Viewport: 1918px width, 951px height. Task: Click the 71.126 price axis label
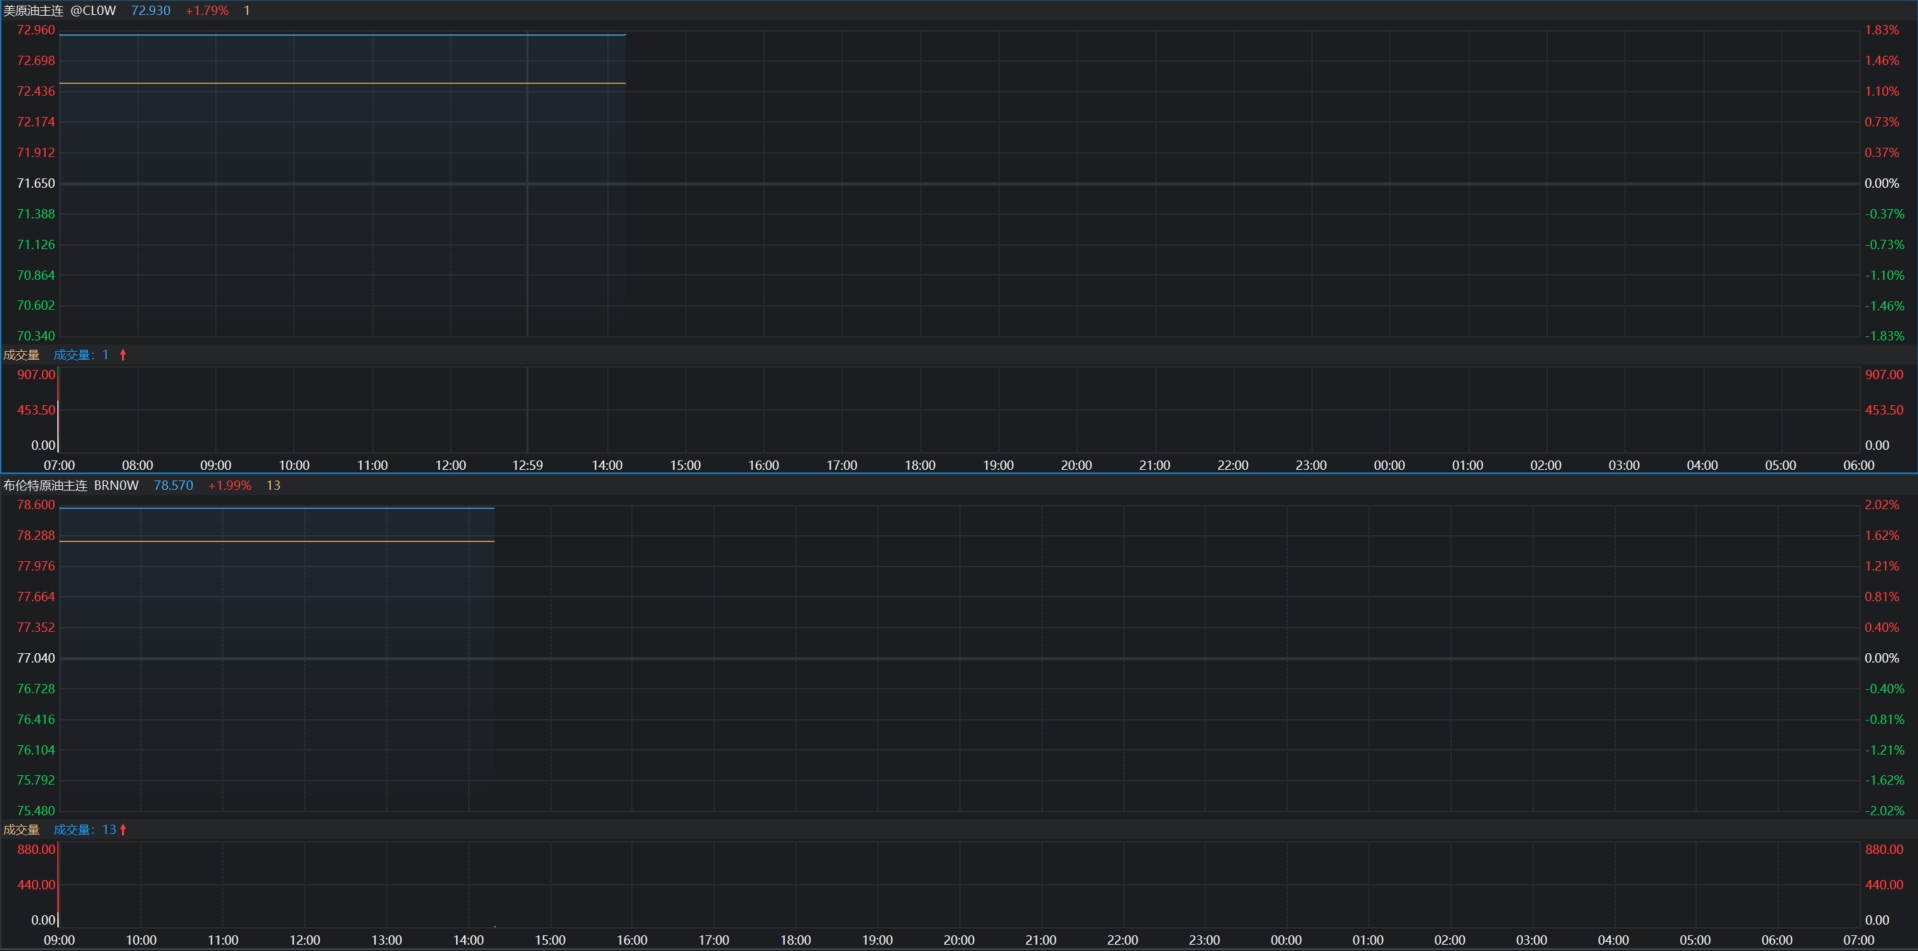point(36,245)
